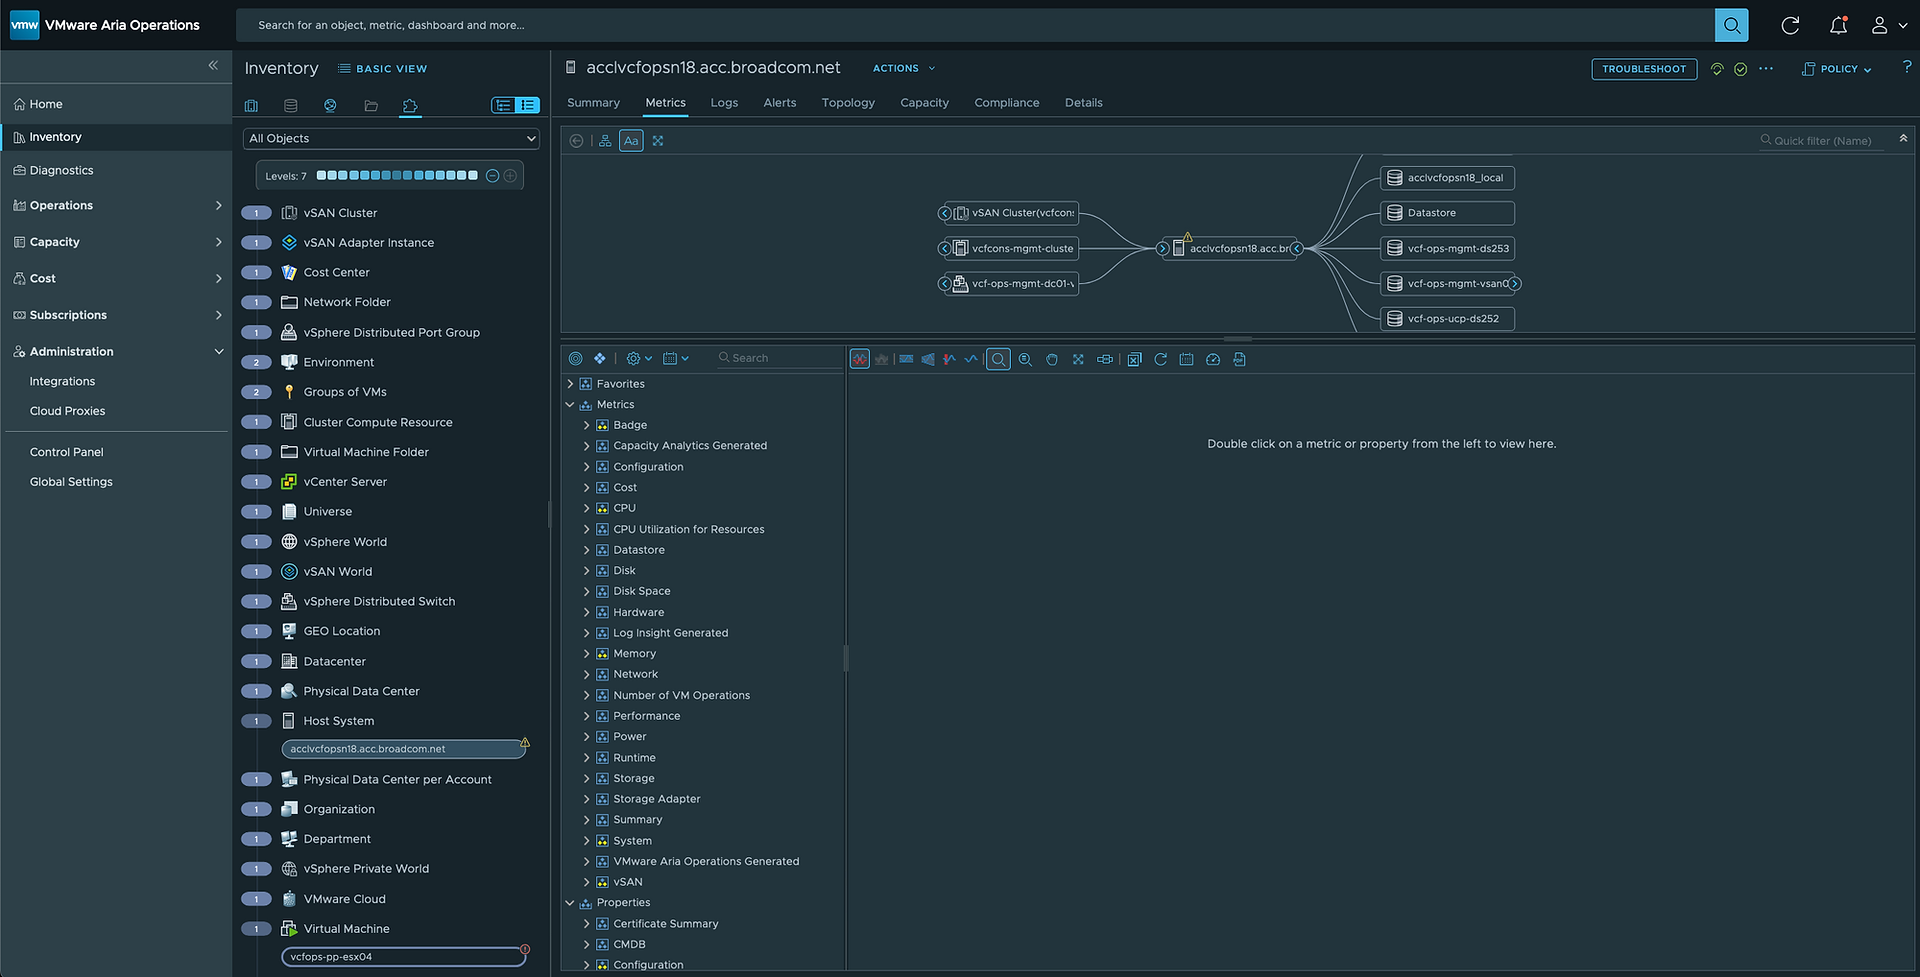Toggle the area band chart button

click(906, 359)
